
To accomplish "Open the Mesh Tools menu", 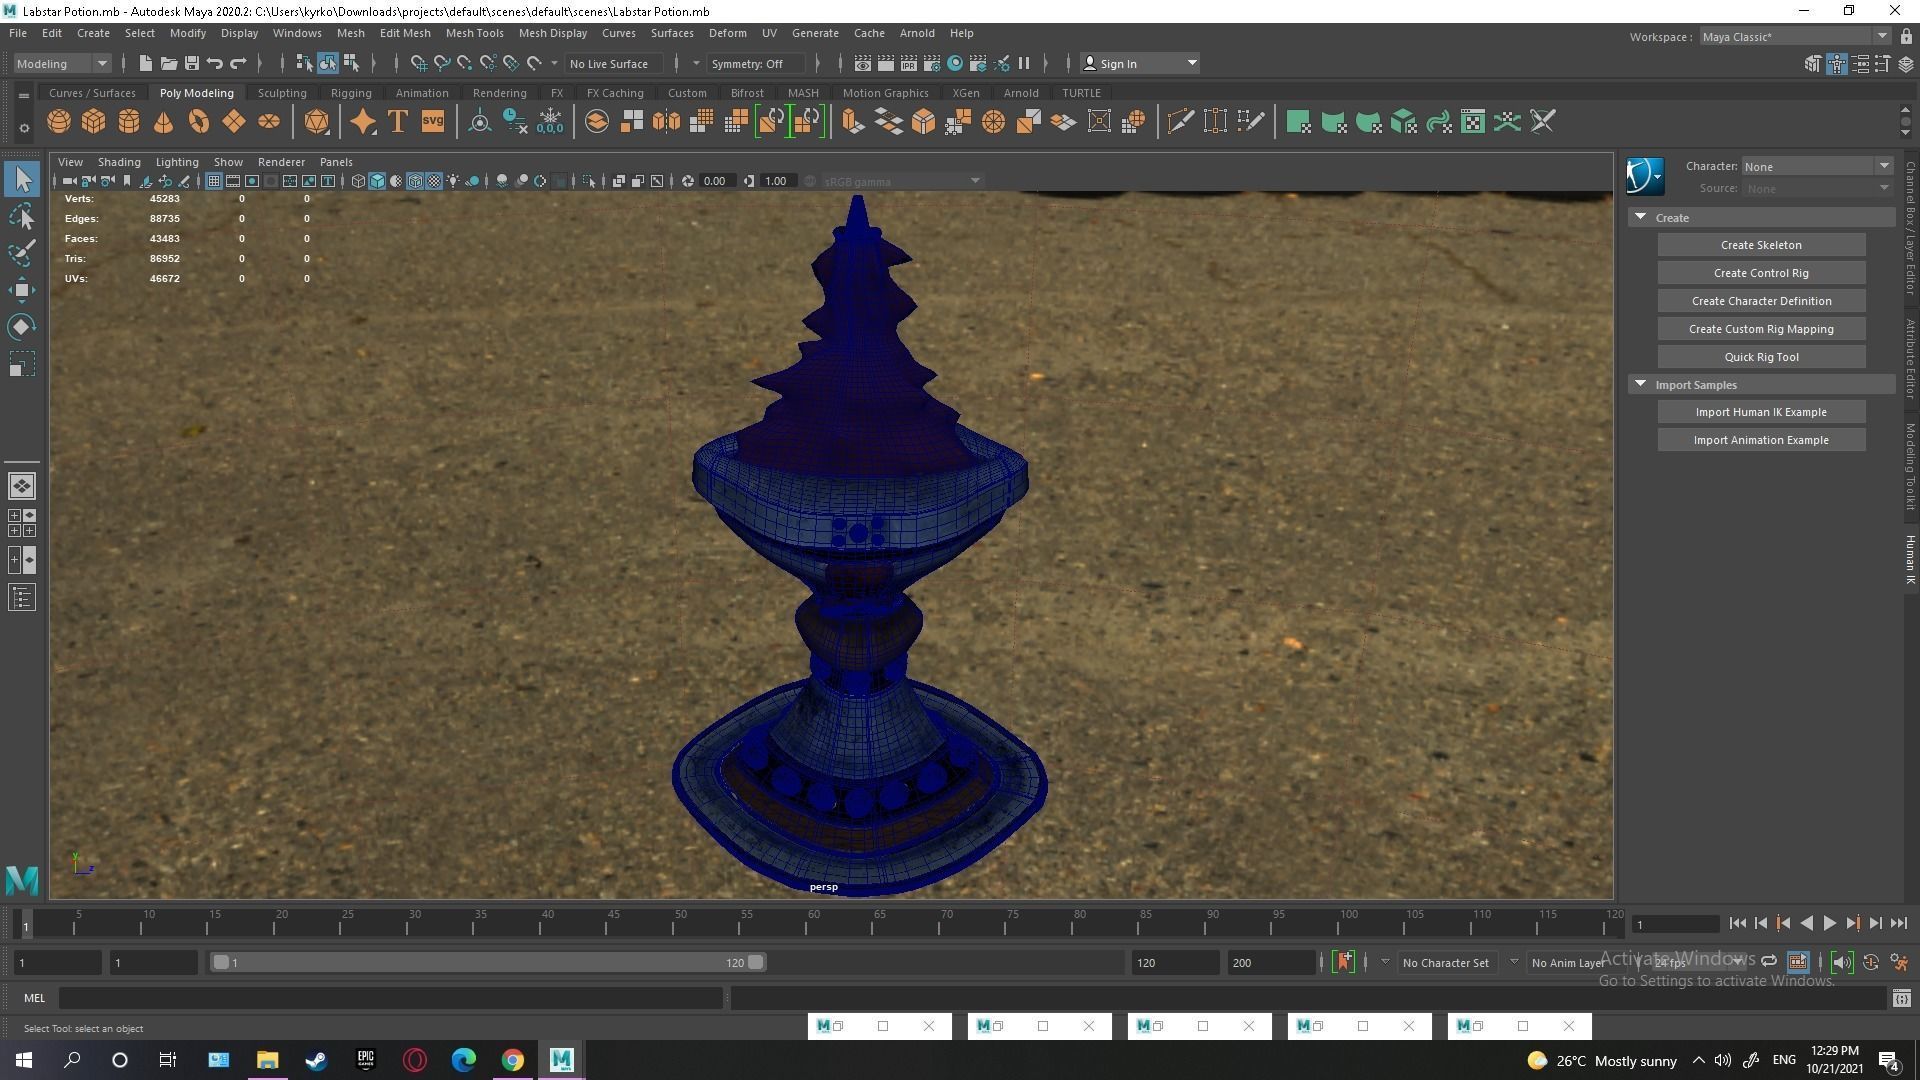I will [474, 33].
